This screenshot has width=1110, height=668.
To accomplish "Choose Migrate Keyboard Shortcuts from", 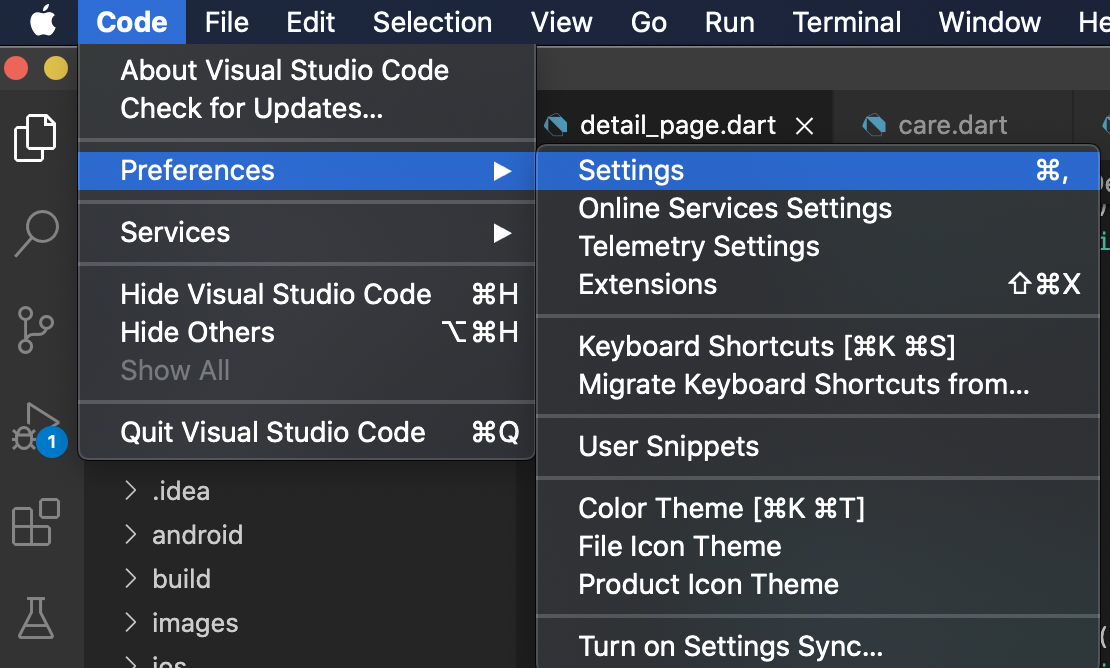I will click(818, 384).
